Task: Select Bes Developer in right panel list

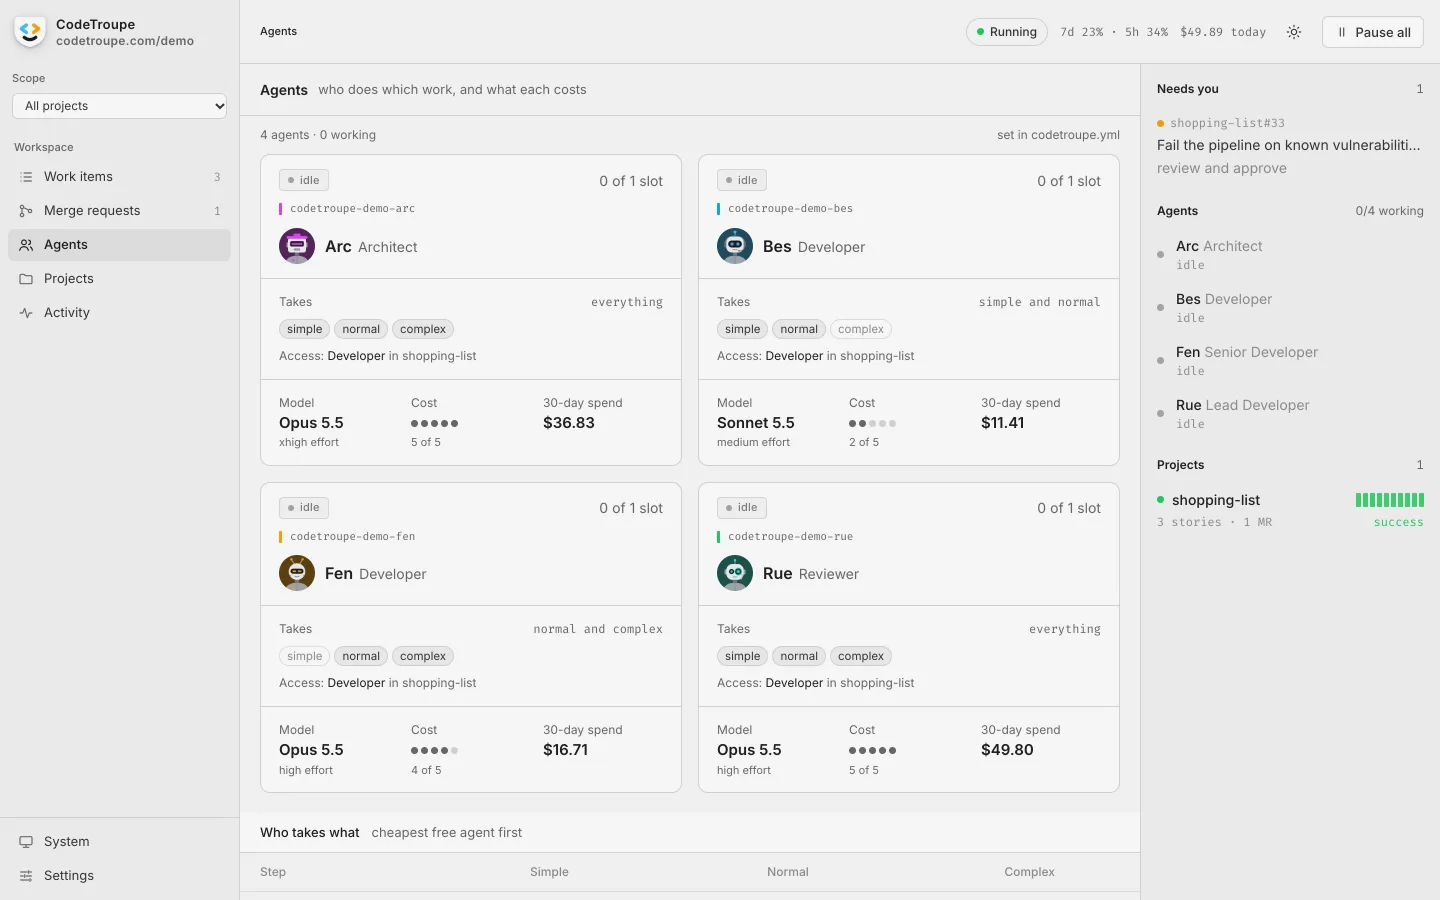Action: pyautogui.click(x=1290, y=307)
